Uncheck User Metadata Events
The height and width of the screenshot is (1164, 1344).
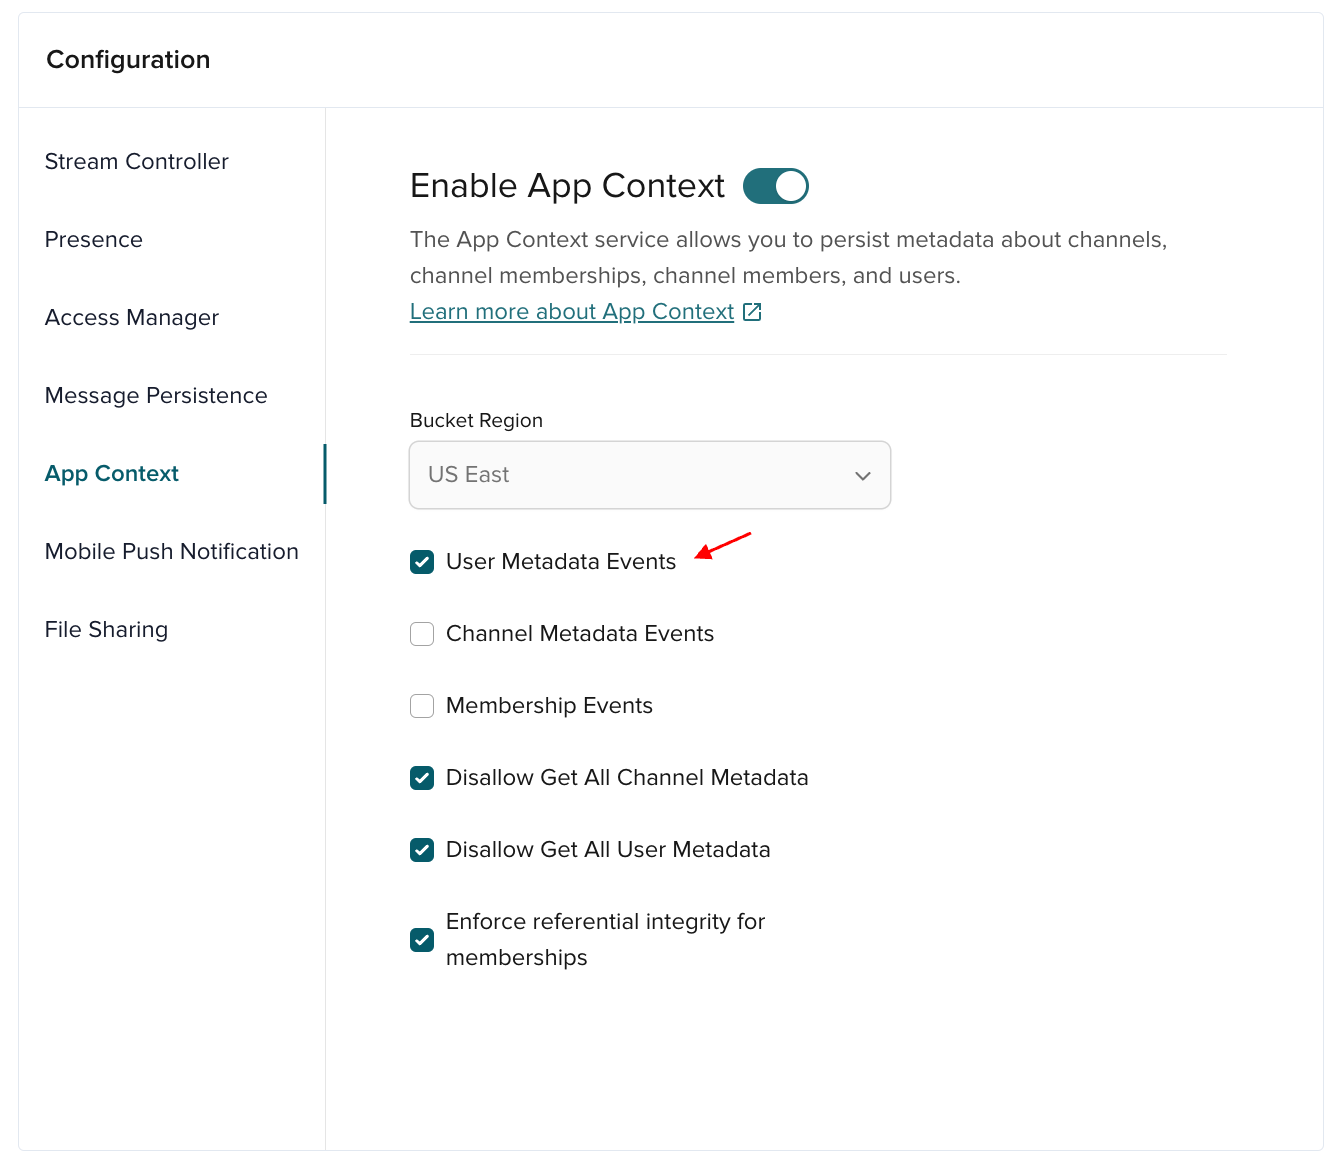tap(422, 562)
